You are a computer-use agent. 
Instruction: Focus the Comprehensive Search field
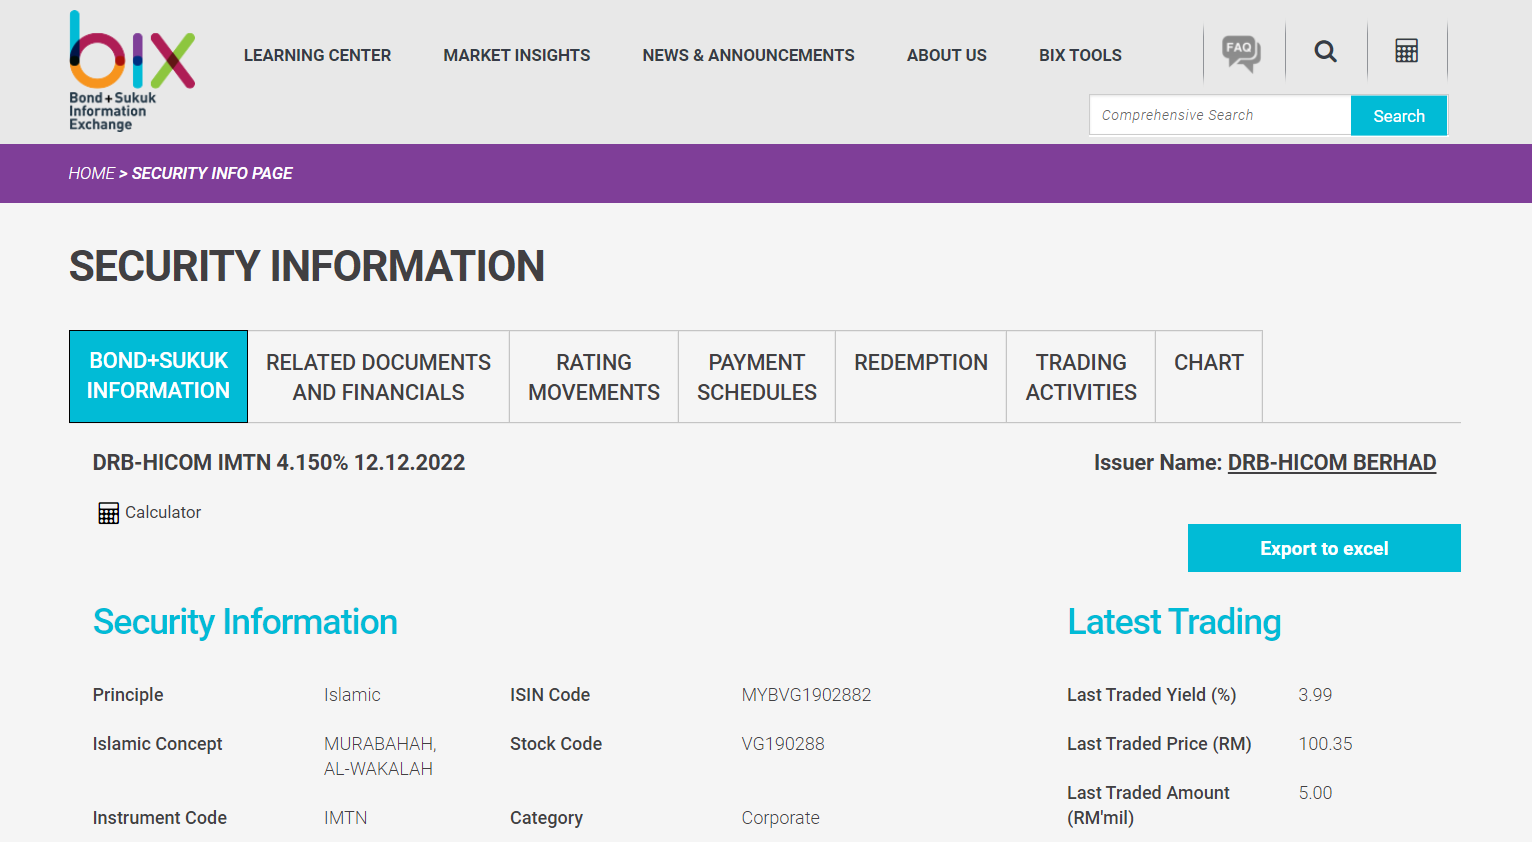point(1220,115)
